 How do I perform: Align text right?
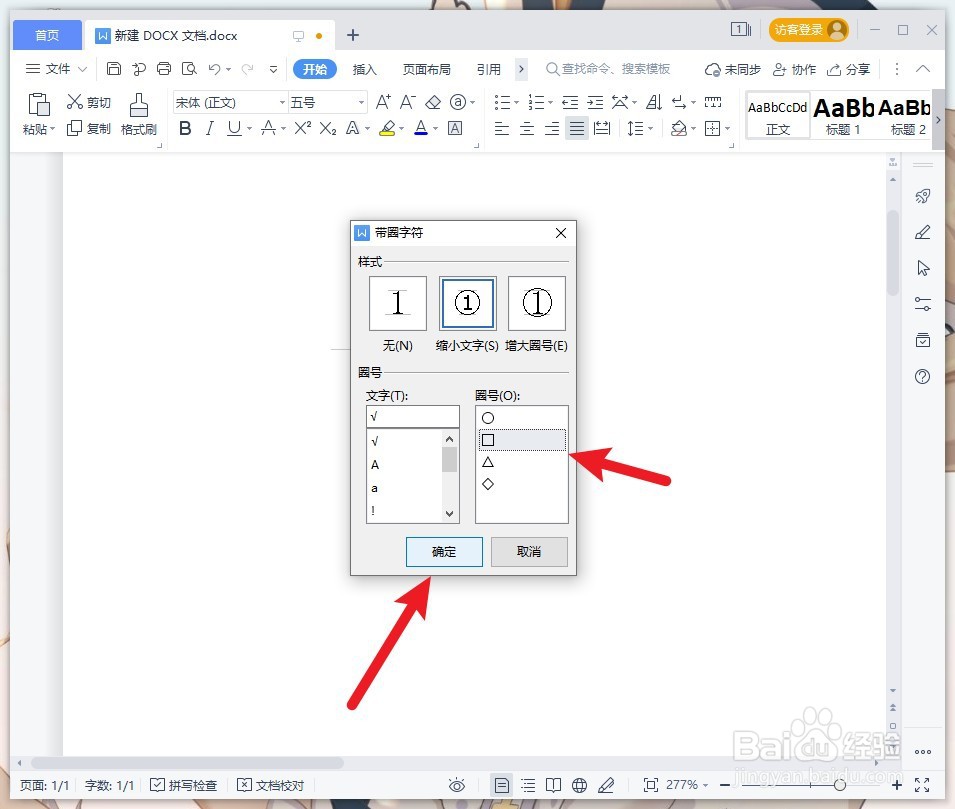coord(552,129)
